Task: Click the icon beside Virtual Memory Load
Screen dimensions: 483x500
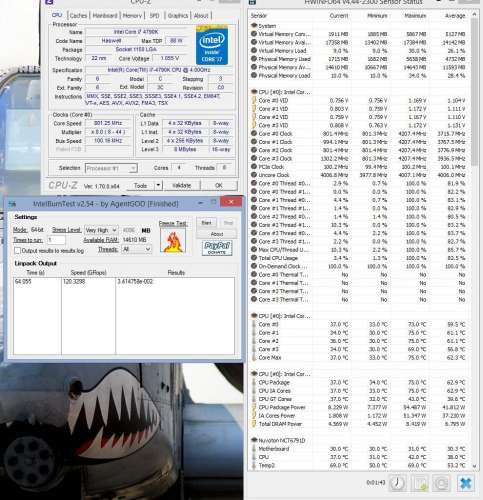Action: (x=254, y=51)
